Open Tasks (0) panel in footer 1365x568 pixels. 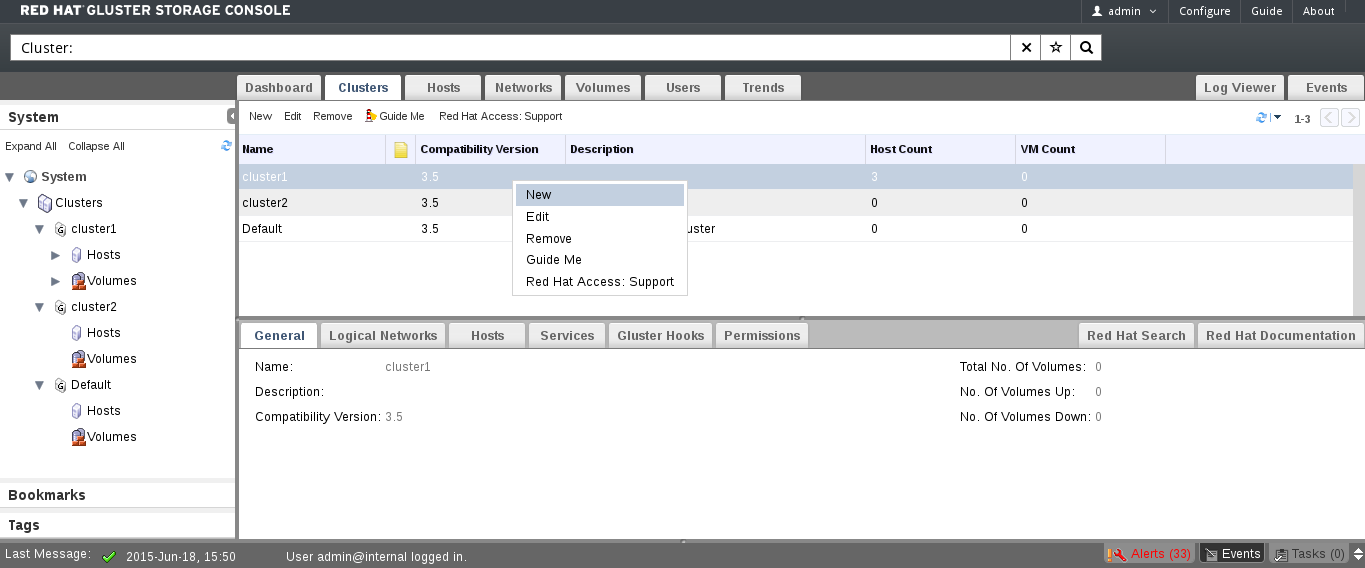pyautogui.click(x=1308, y=554)
